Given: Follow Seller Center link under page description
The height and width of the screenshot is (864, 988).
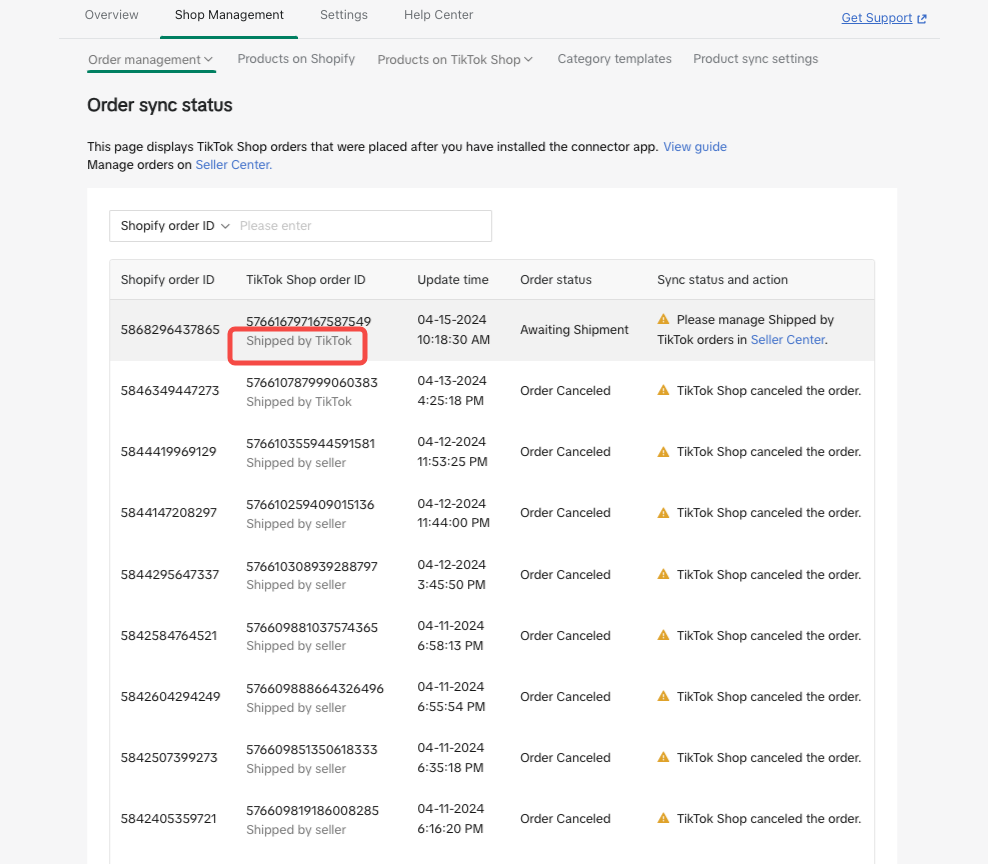Looking at the screenshot, I should click(233, 164).
